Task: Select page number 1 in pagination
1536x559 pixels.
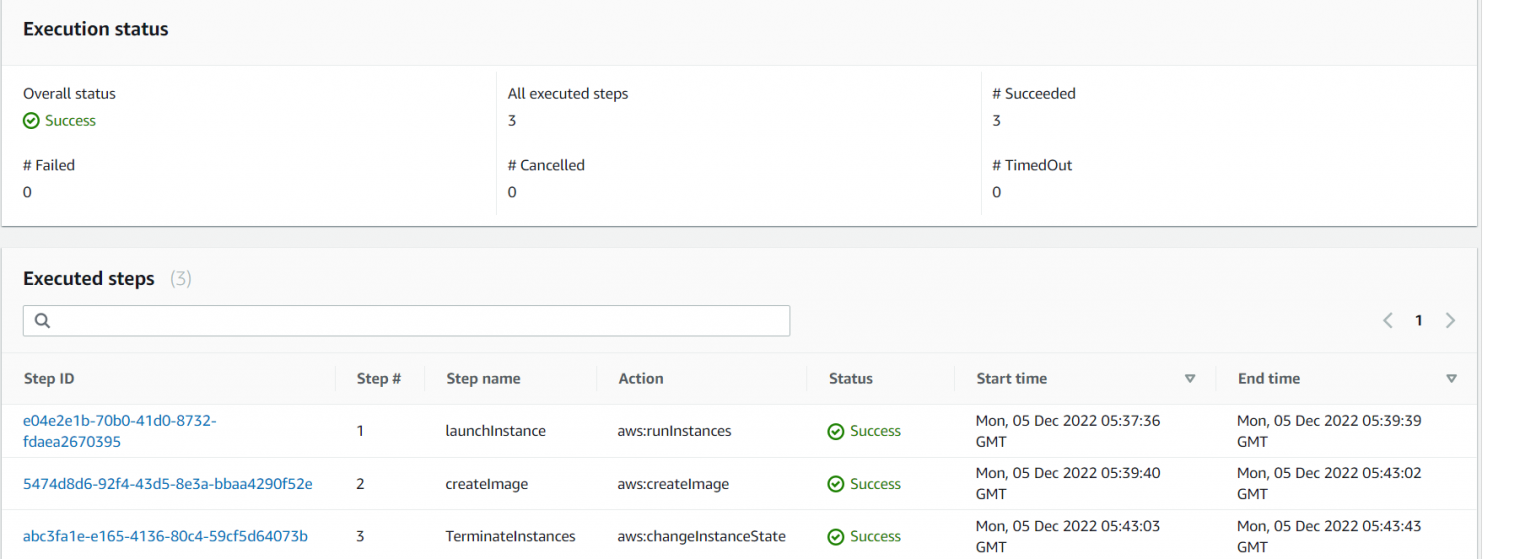Action: (1418, 321)
